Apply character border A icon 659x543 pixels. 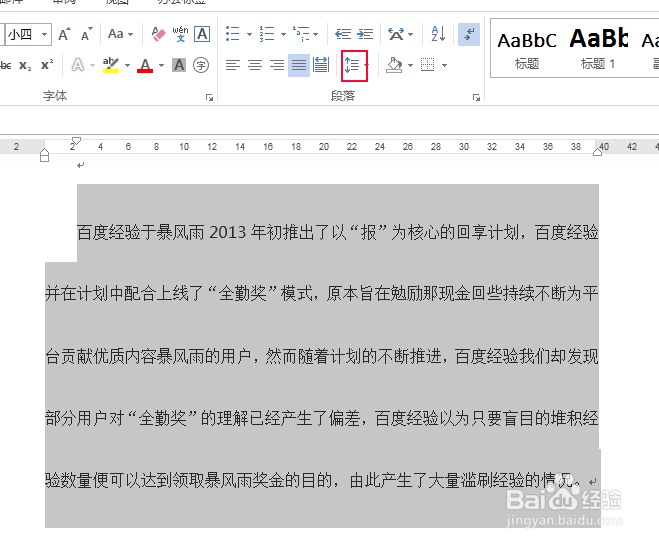coord(202,34)
